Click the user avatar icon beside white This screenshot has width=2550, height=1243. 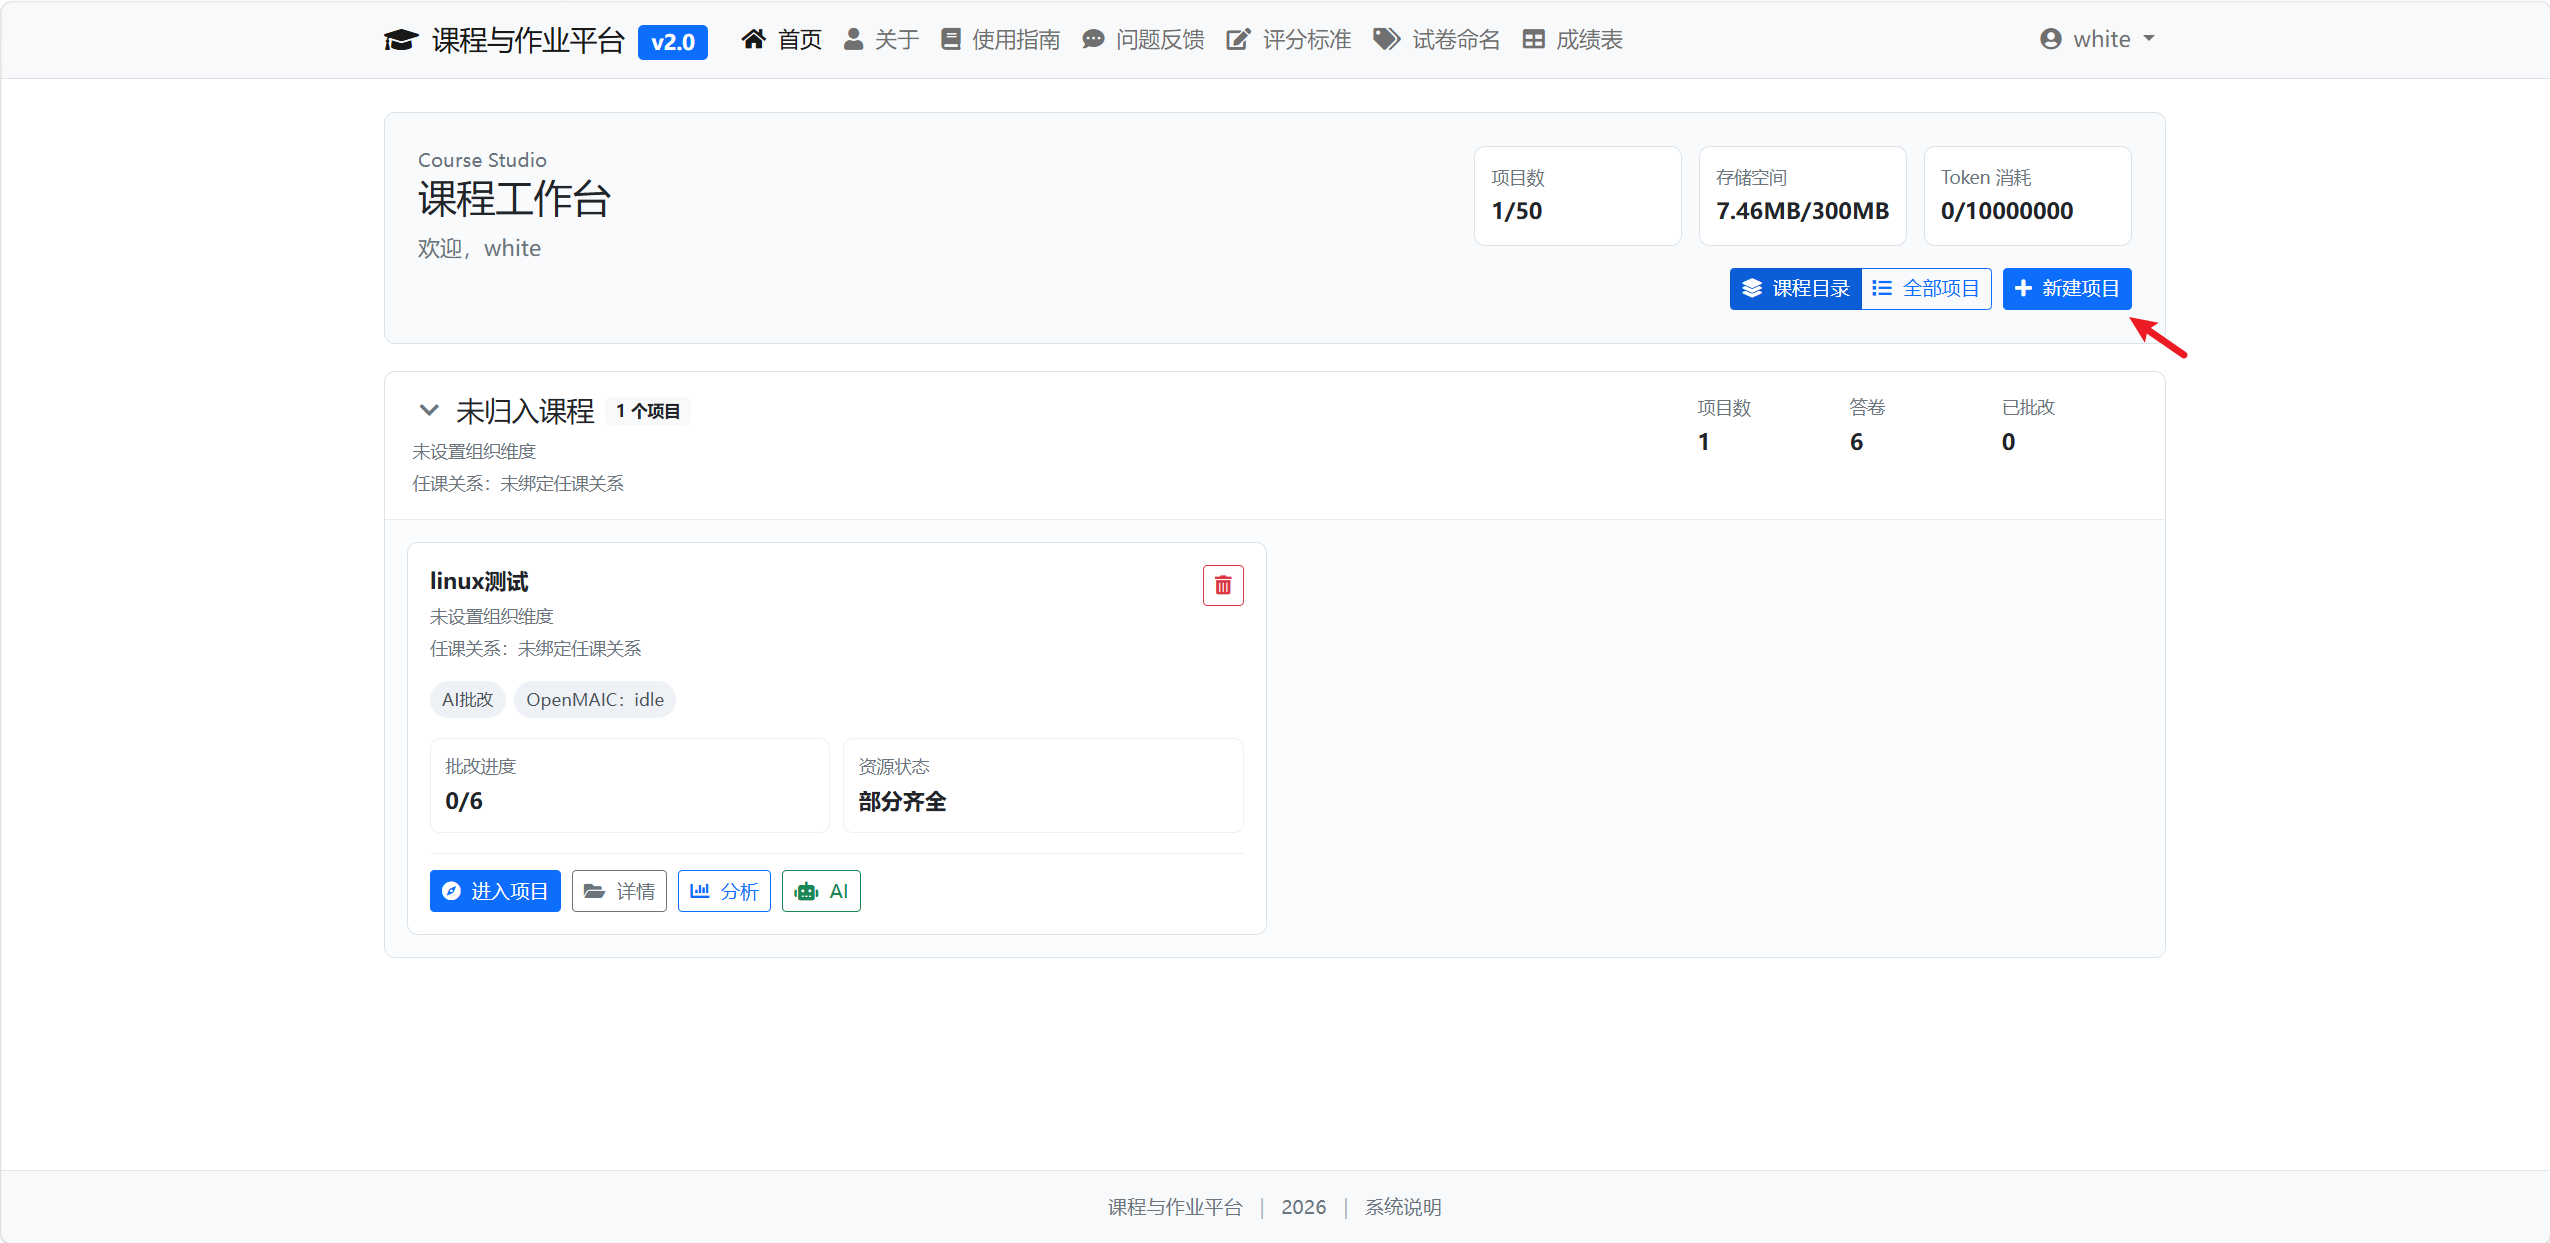(2051, 39)
